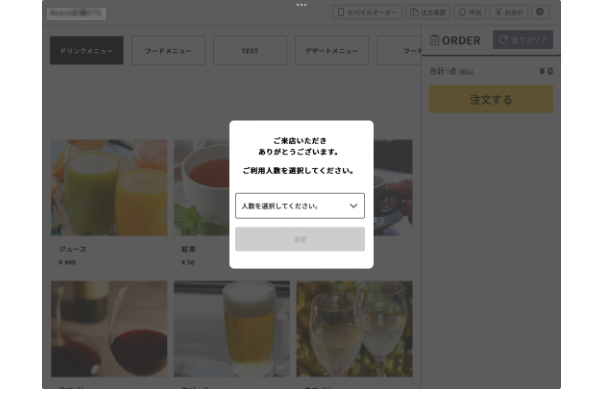Click the globe language icon
The height and width of the screenshot is (402, 600).
pos(540,13)
